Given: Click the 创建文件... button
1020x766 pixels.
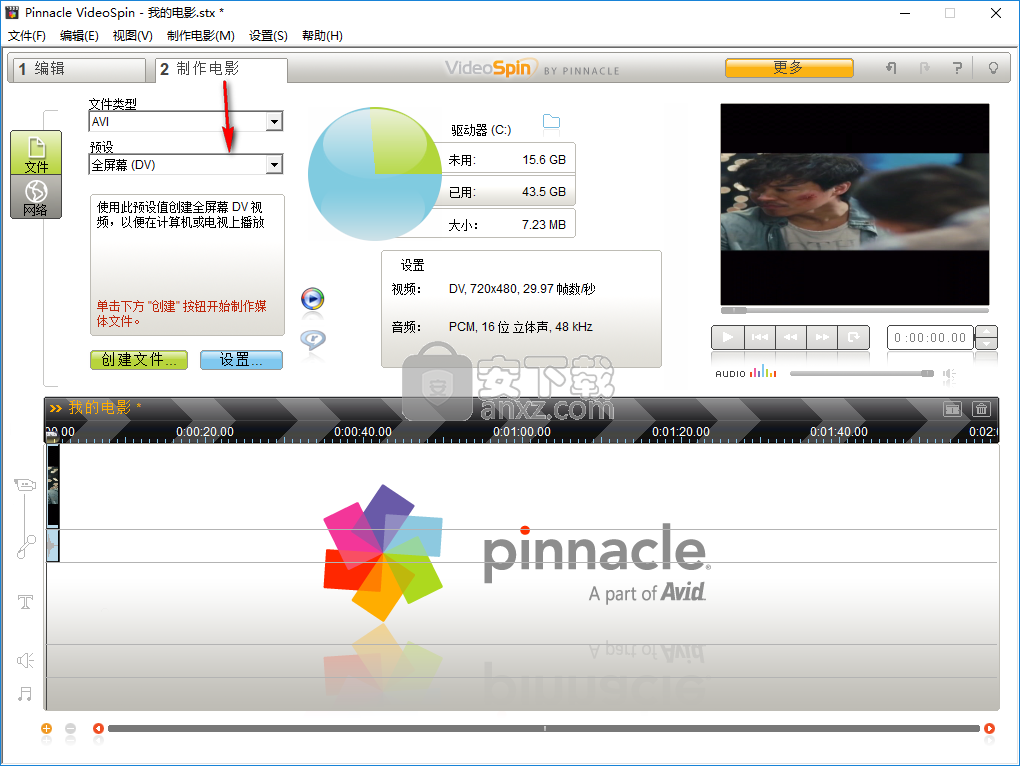Looking at the screenshot, I should 139,360.
